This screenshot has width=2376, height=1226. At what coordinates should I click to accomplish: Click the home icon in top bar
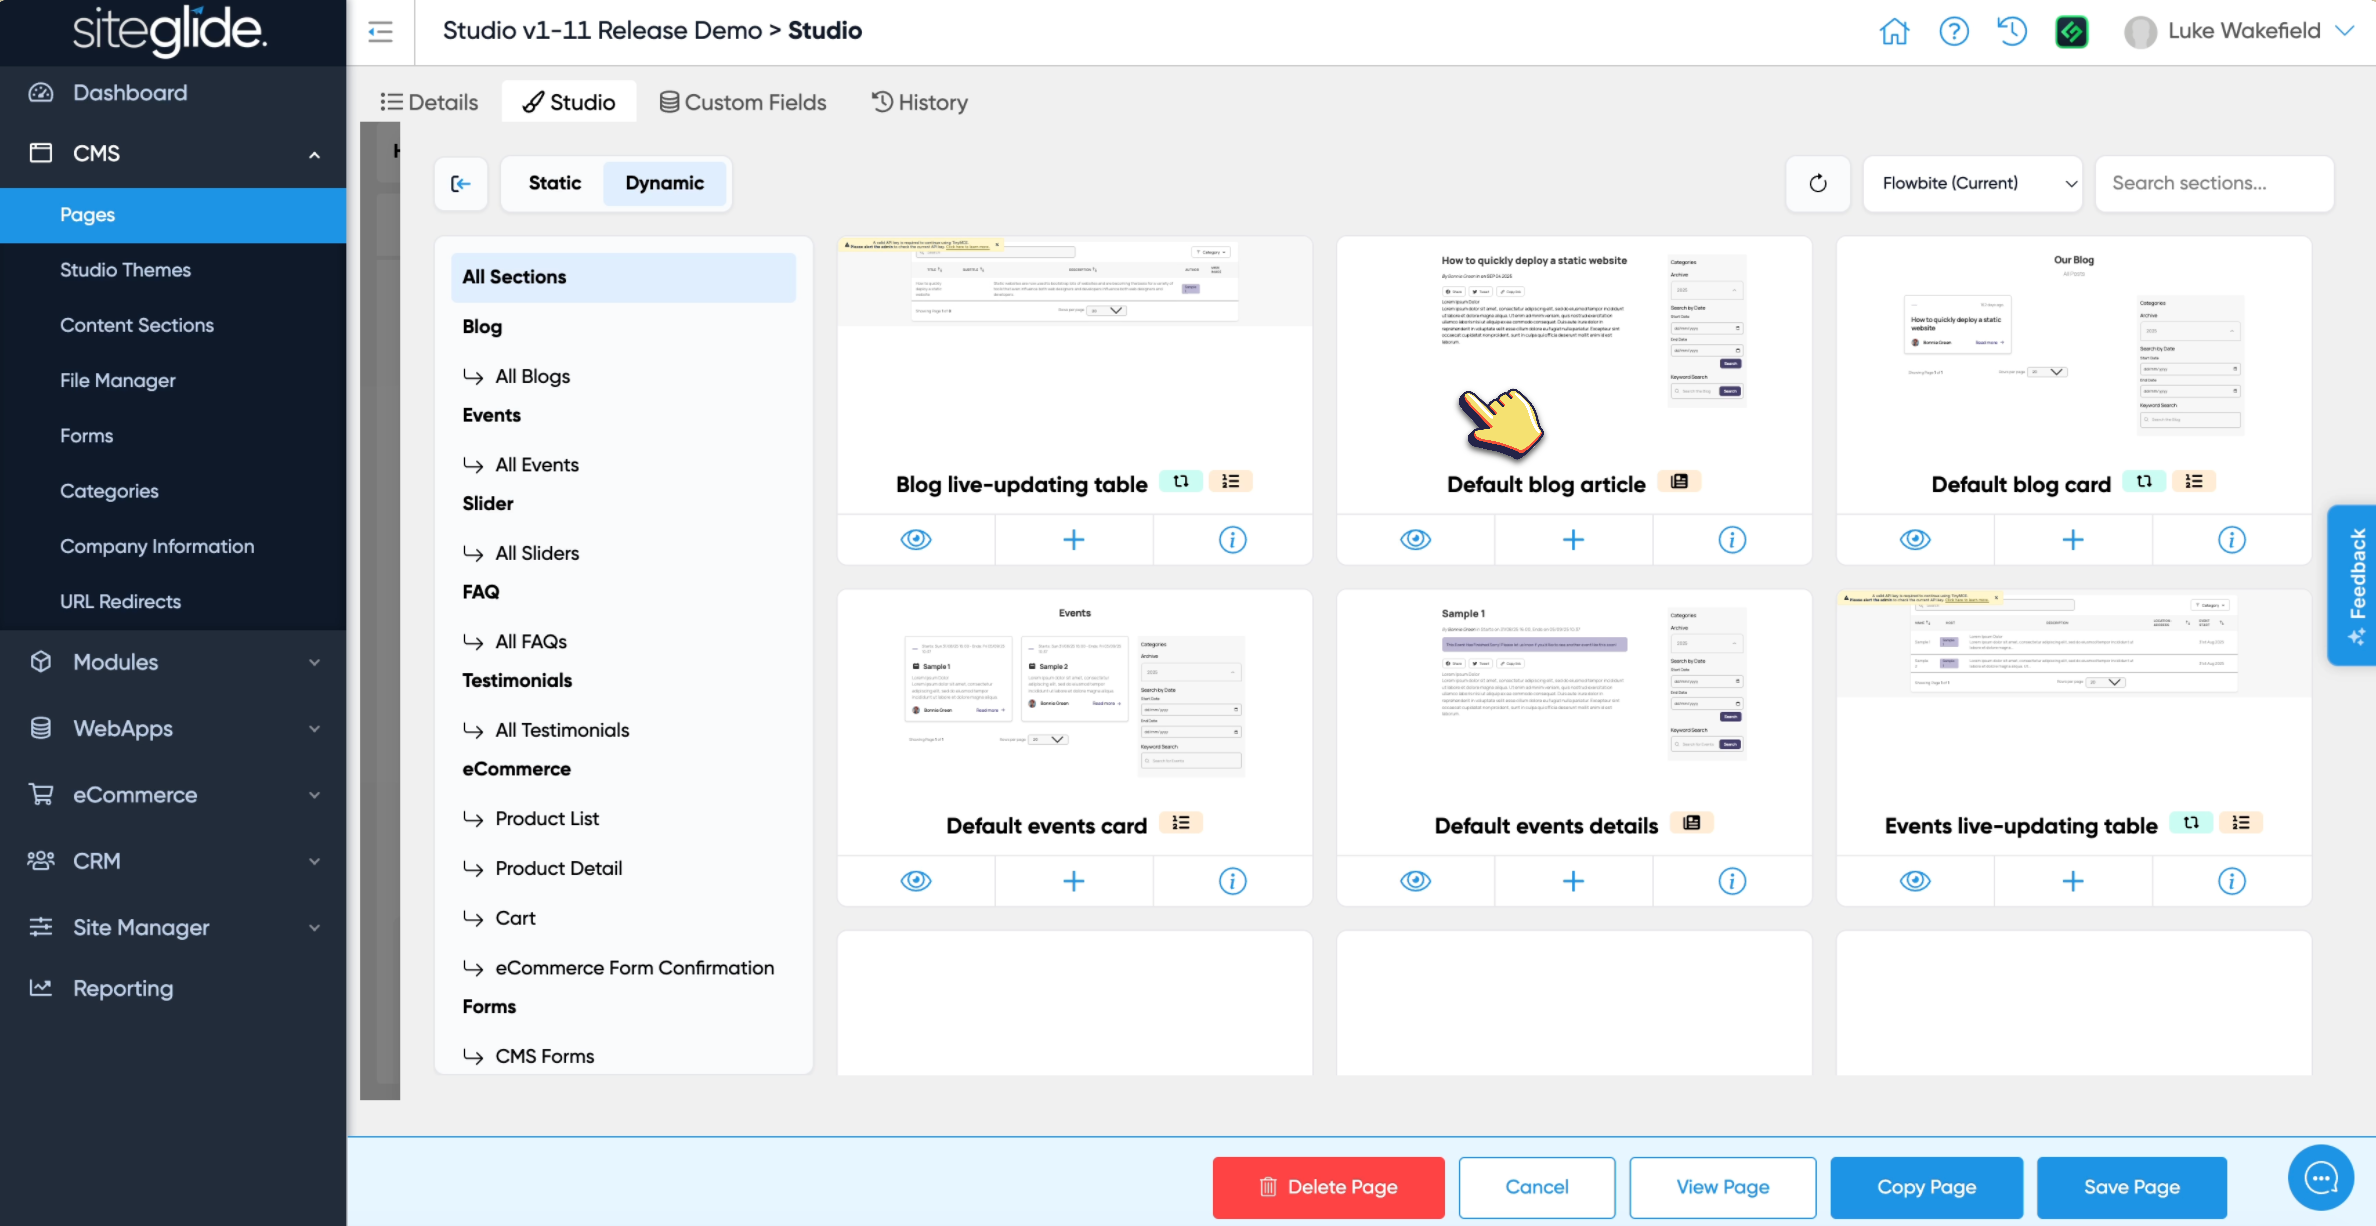(1894, 32)
